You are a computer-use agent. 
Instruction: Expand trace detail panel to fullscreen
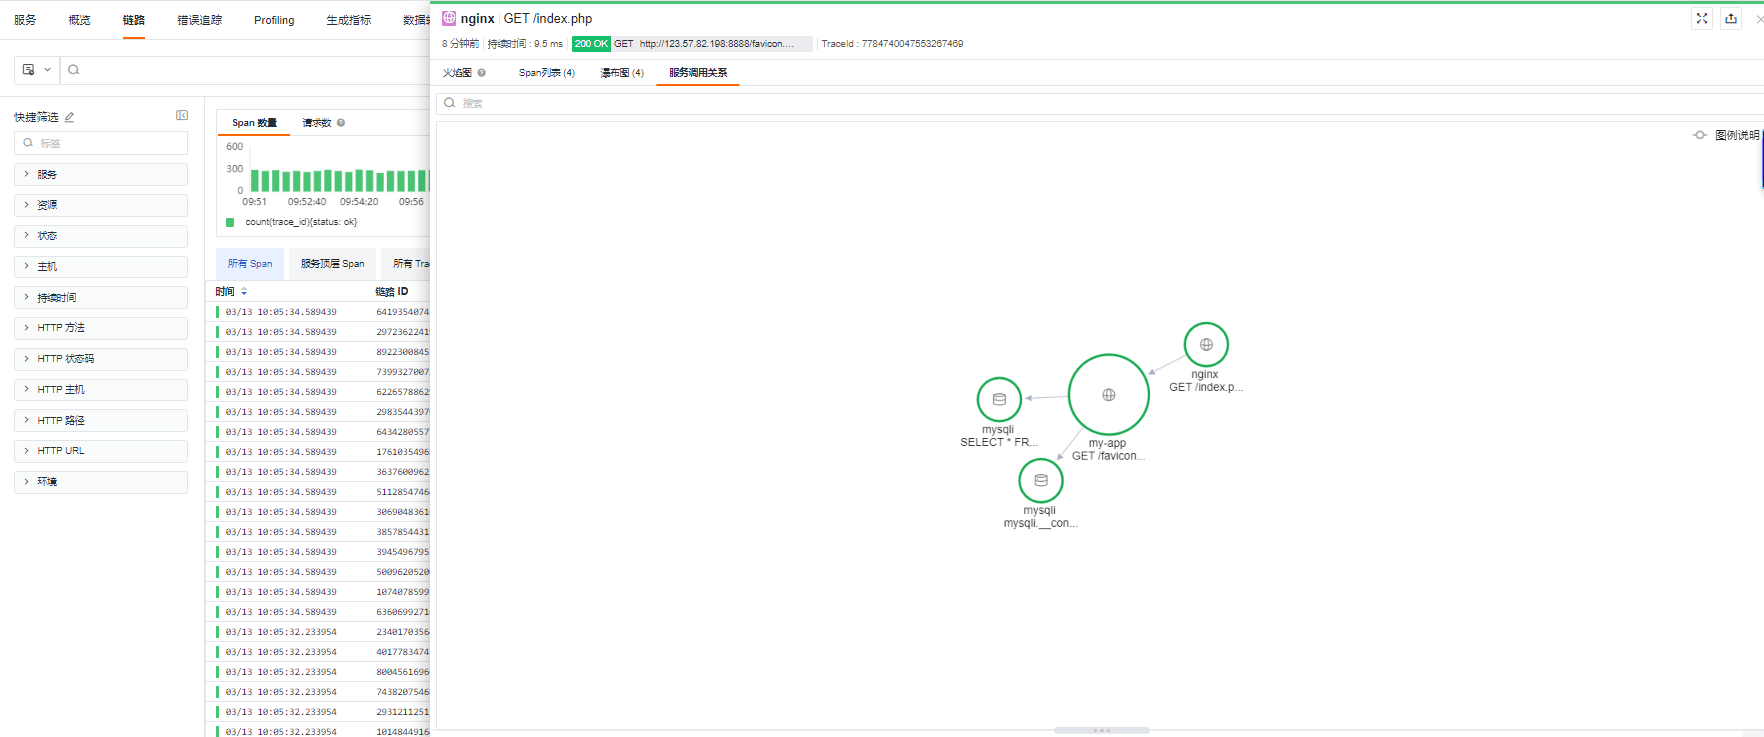click(x=1702, y=18)
